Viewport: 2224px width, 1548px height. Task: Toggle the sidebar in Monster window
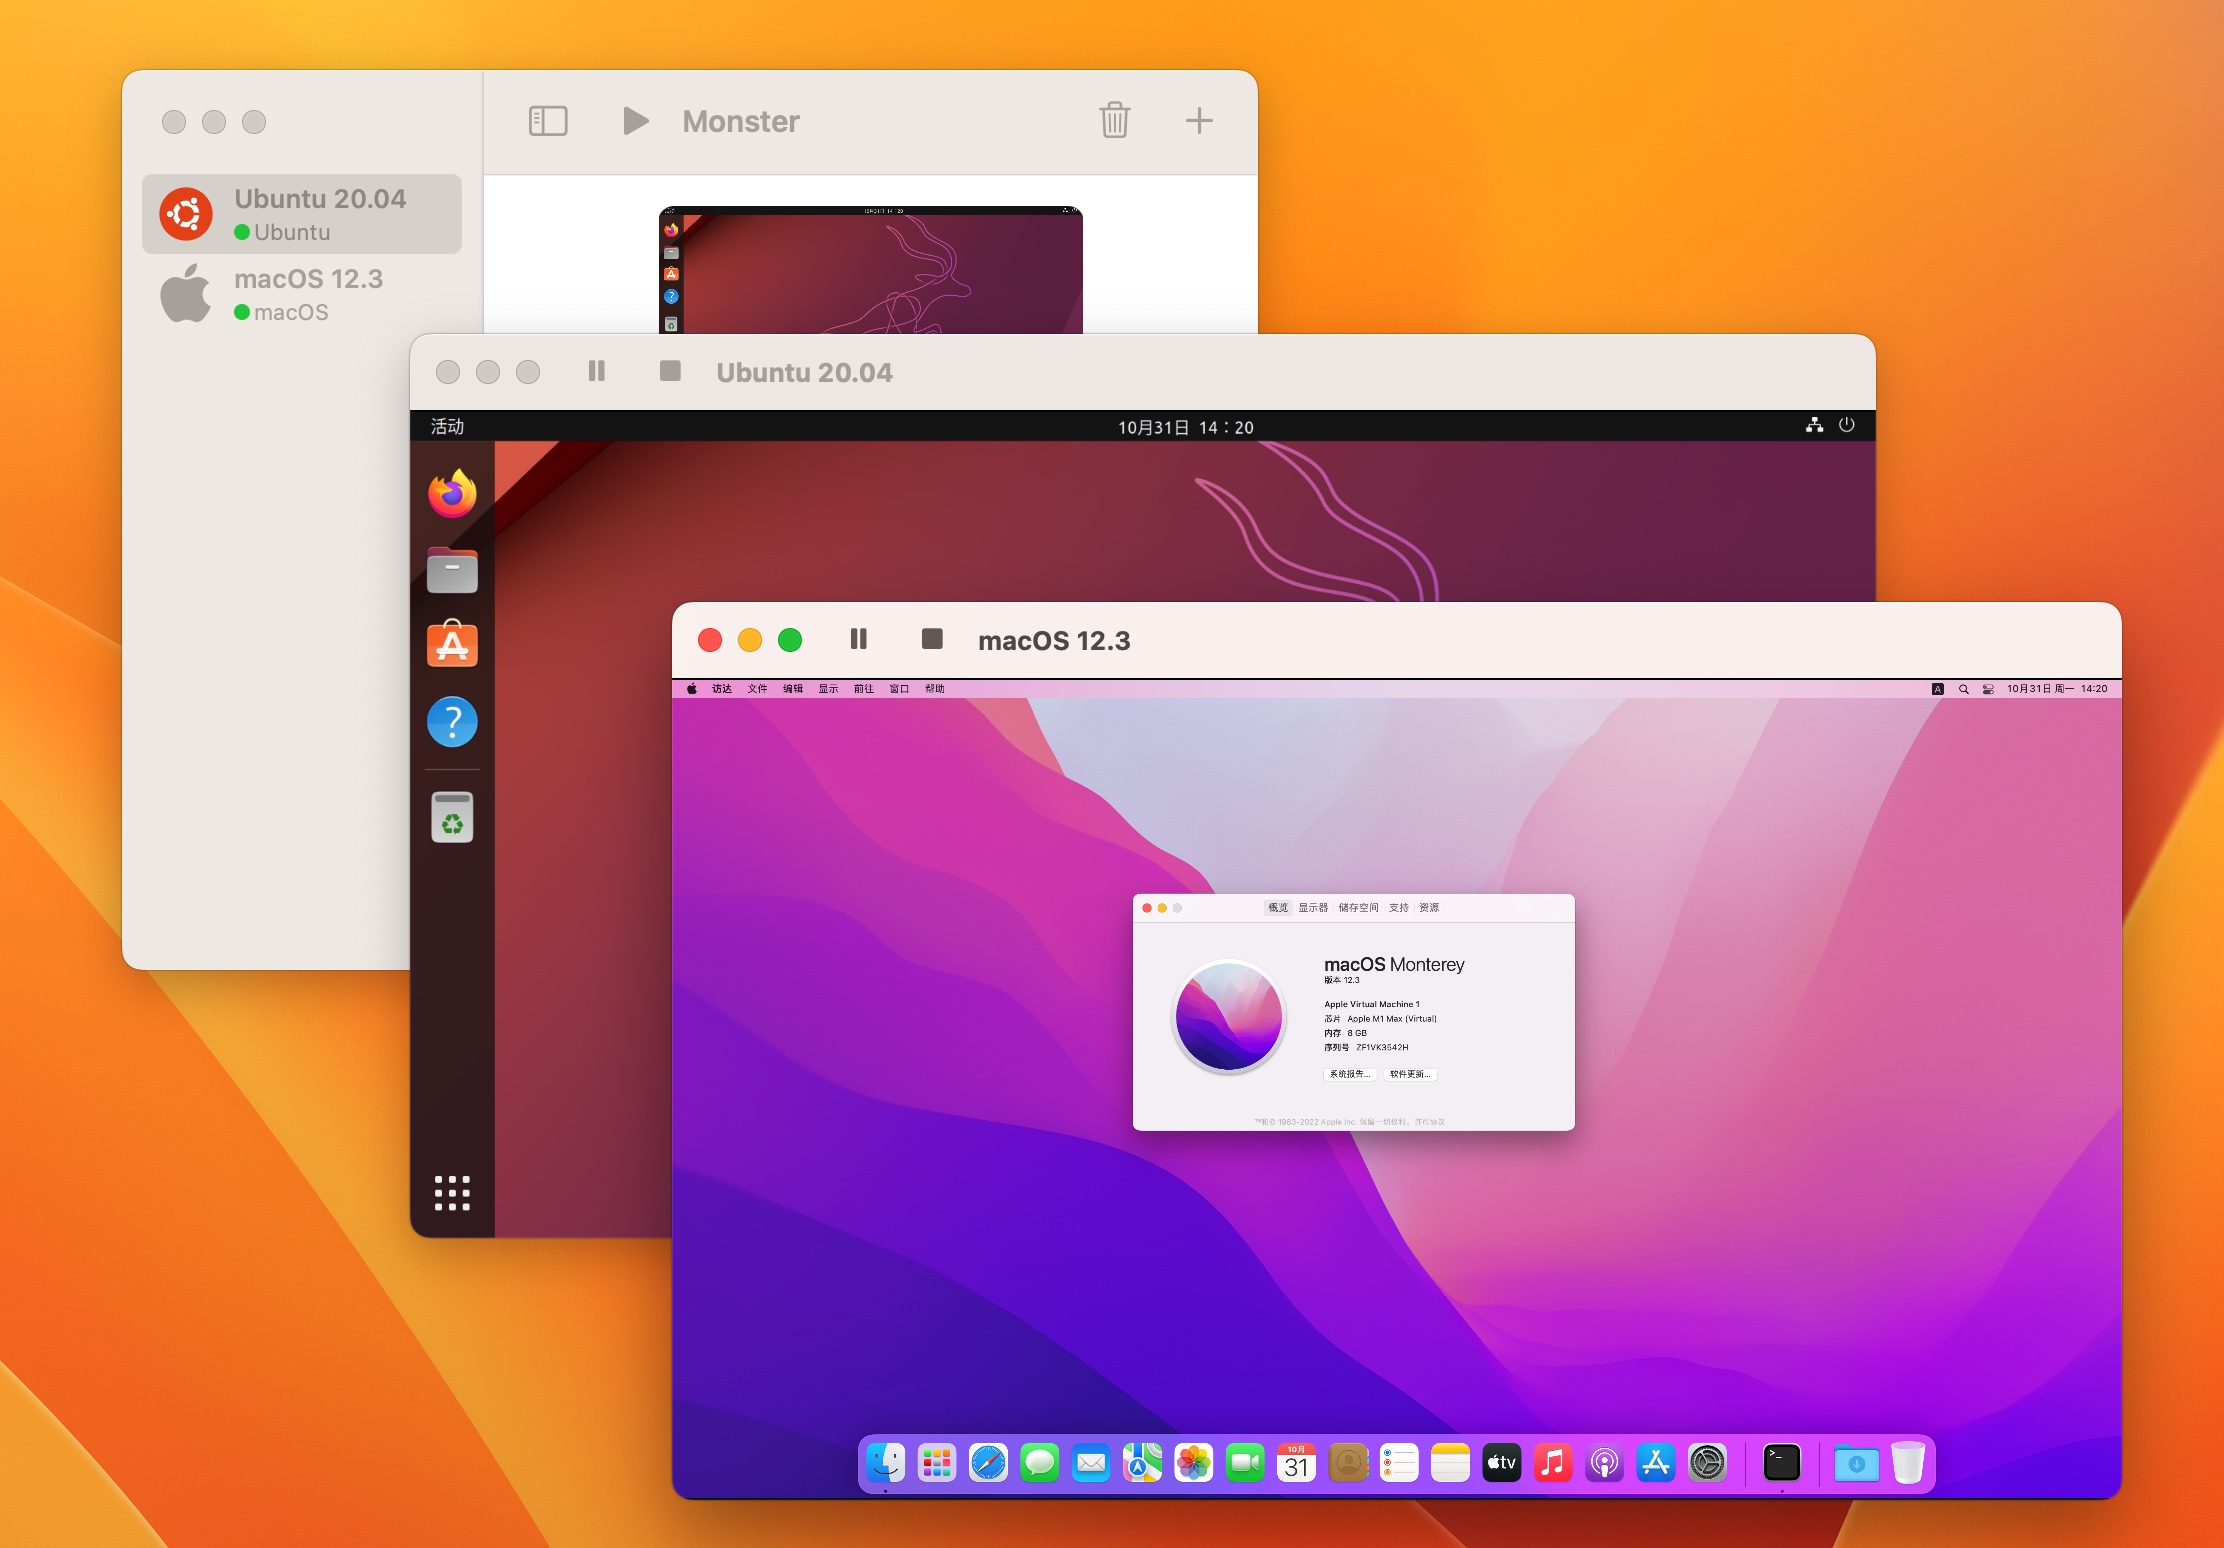point(547,121)
